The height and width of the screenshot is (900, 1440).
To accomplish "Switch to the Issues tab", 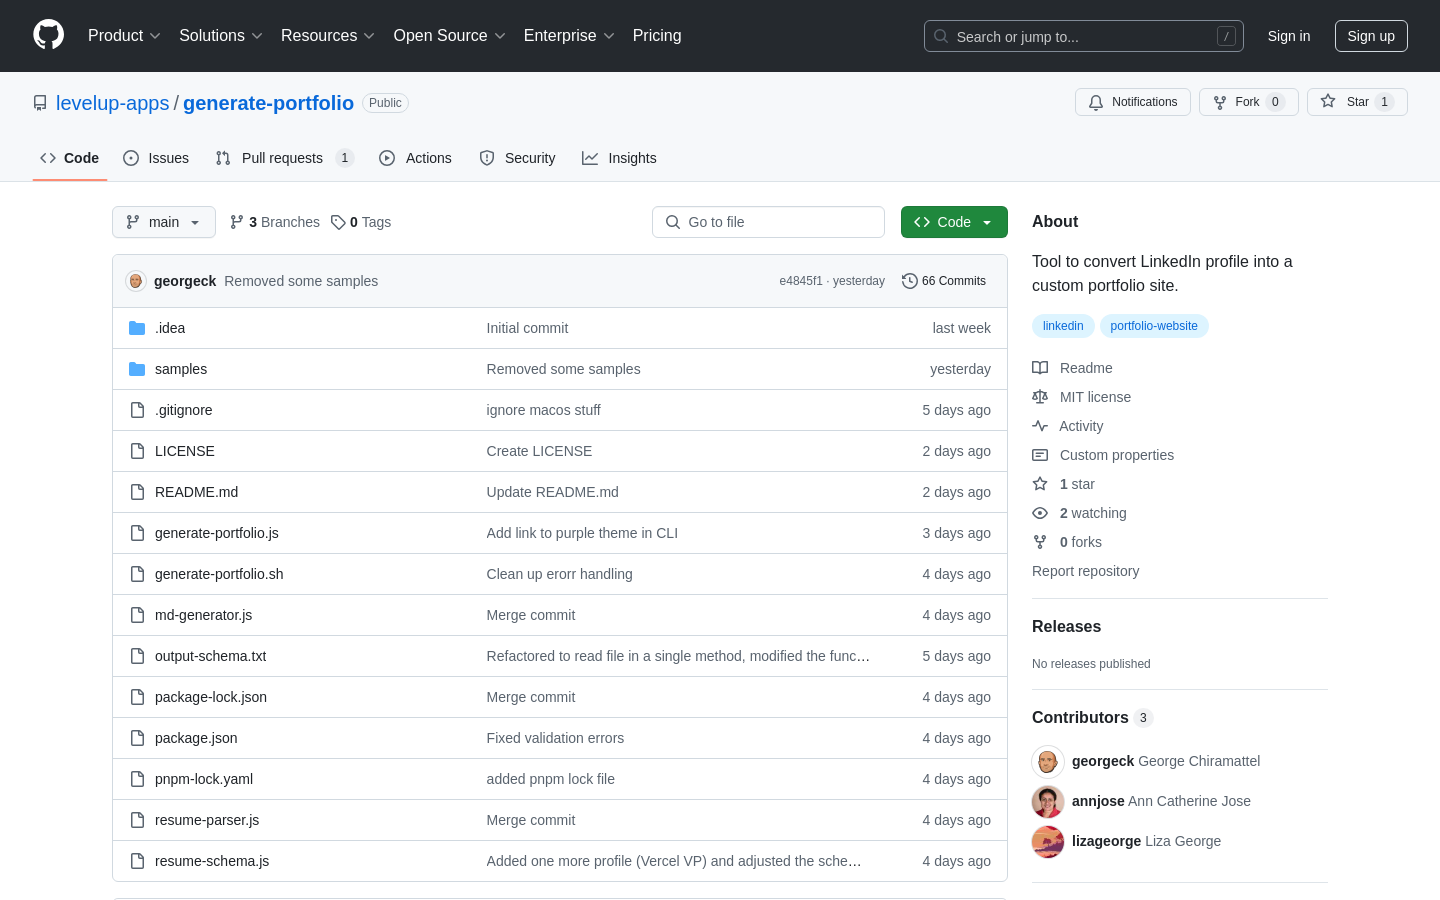I will point(156,158).
